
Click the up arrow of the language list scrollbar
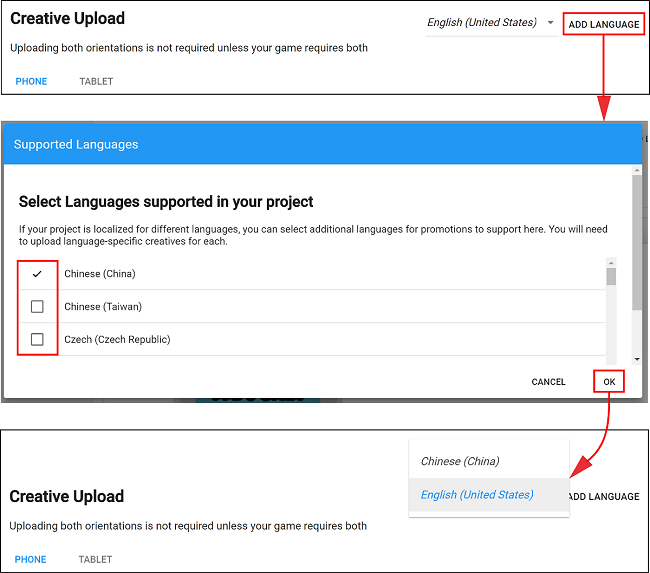[x=611, y=263]
